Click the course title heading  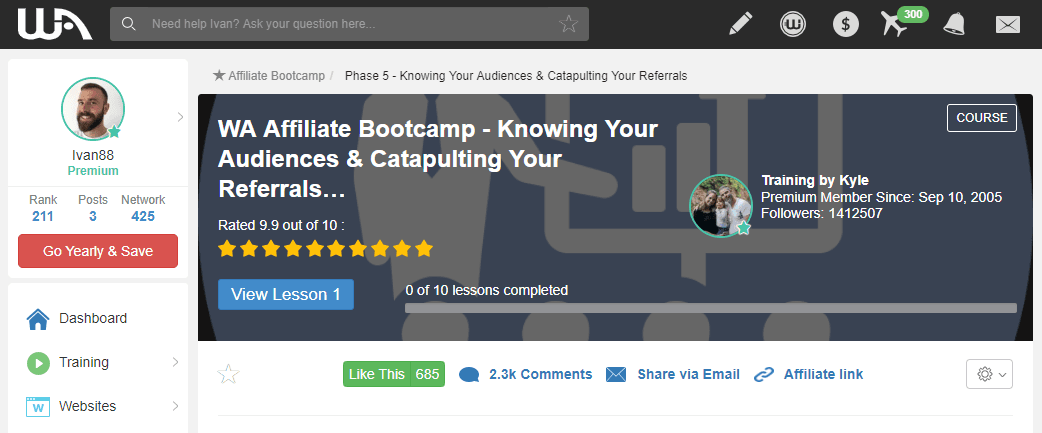[438, 159]
